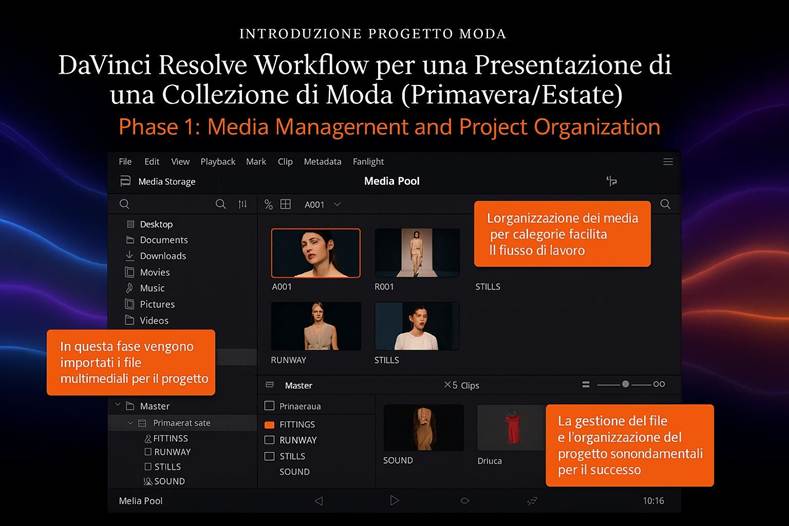This screenshot has width=789, height=526.
Task: Click the Downloads folder icon
Action: 130,256
